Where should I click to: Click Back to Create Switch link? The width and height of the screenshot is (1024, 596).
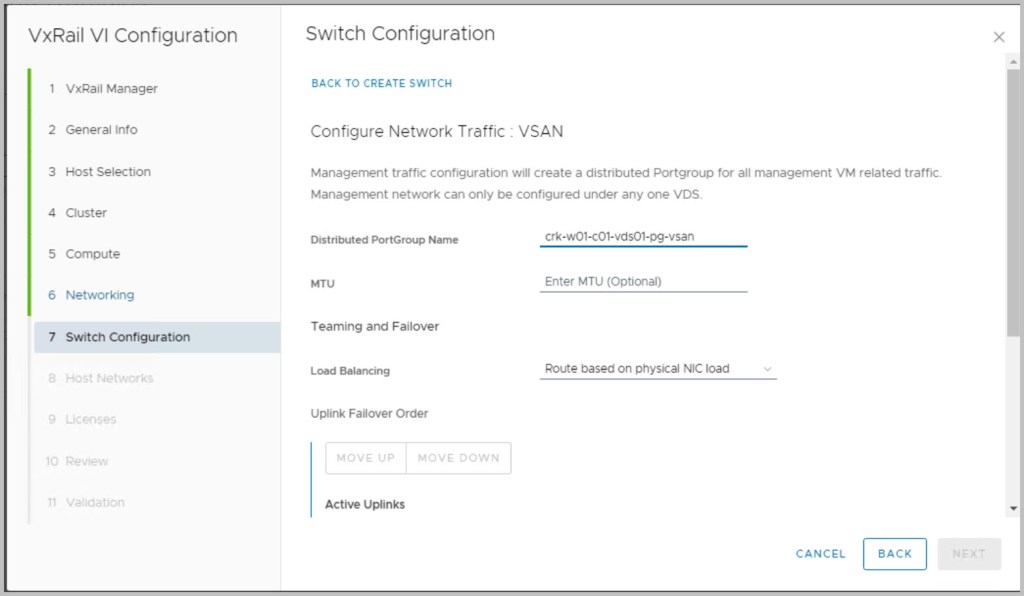click(x=381, y=83)
